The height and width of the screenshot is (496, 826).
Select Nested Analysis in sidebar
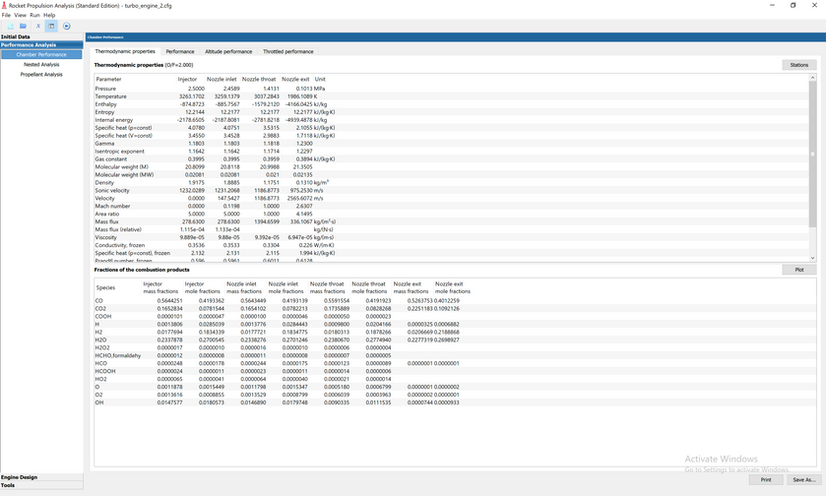coord(42,64)
